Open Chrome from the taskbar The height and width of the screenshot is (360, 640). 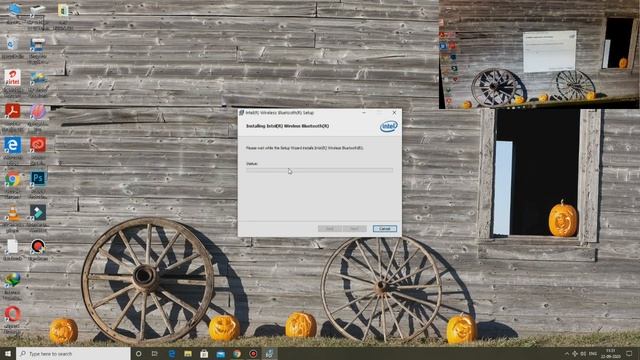[x=237, y=353]
